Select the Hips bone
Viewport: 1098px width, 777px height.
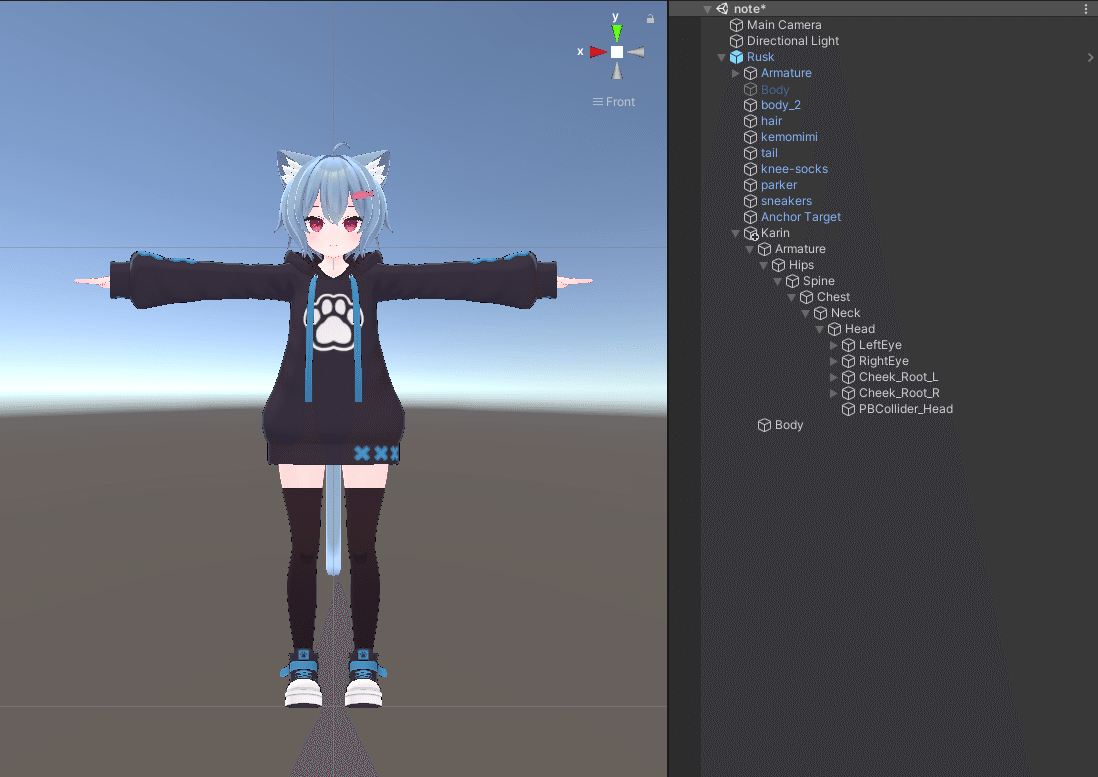tap(801, 265)
